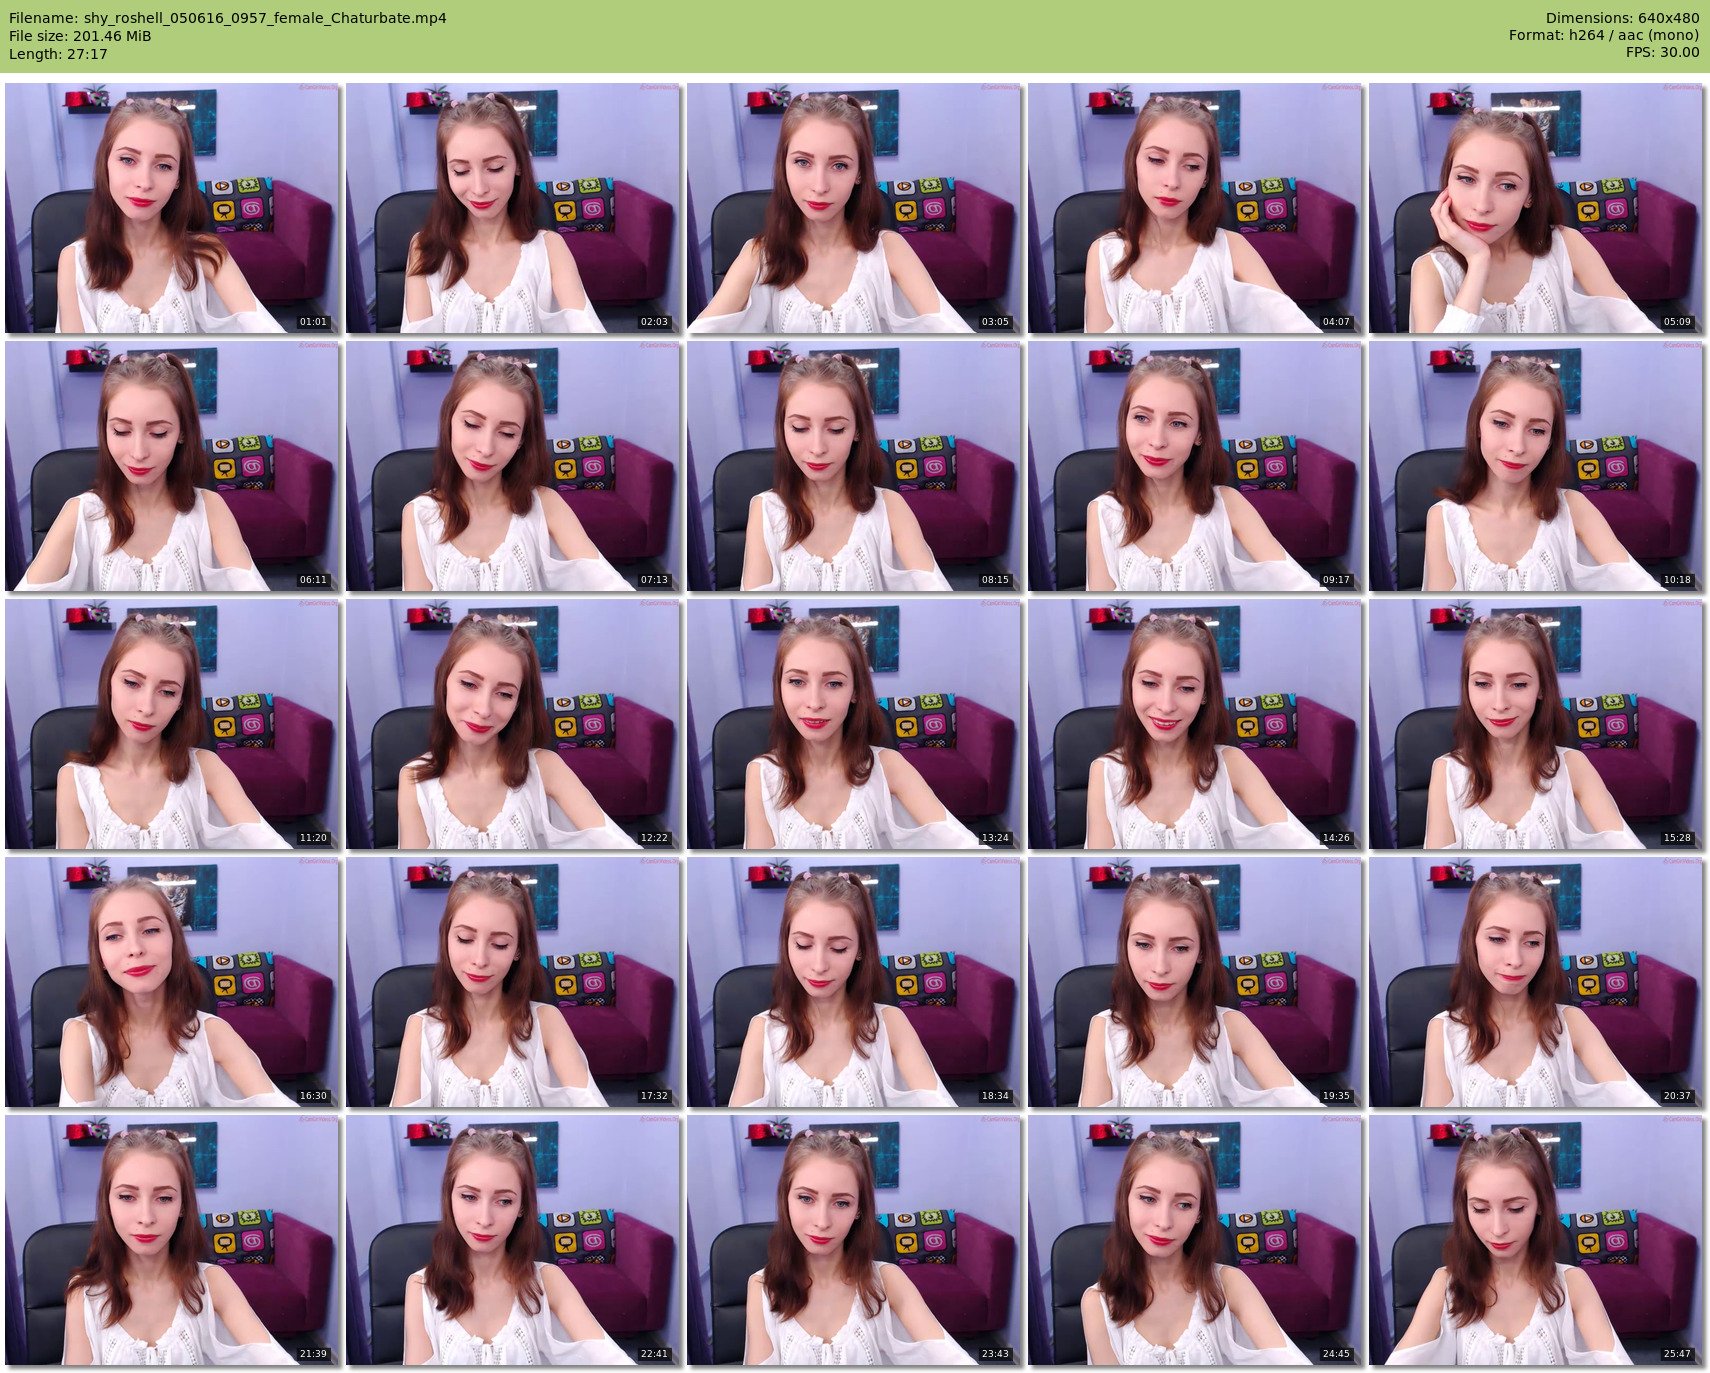The height and width of the screenshot is (1373, 1710).
Task: Open the 23:43 preview frame
Action: pos(854,1240)
